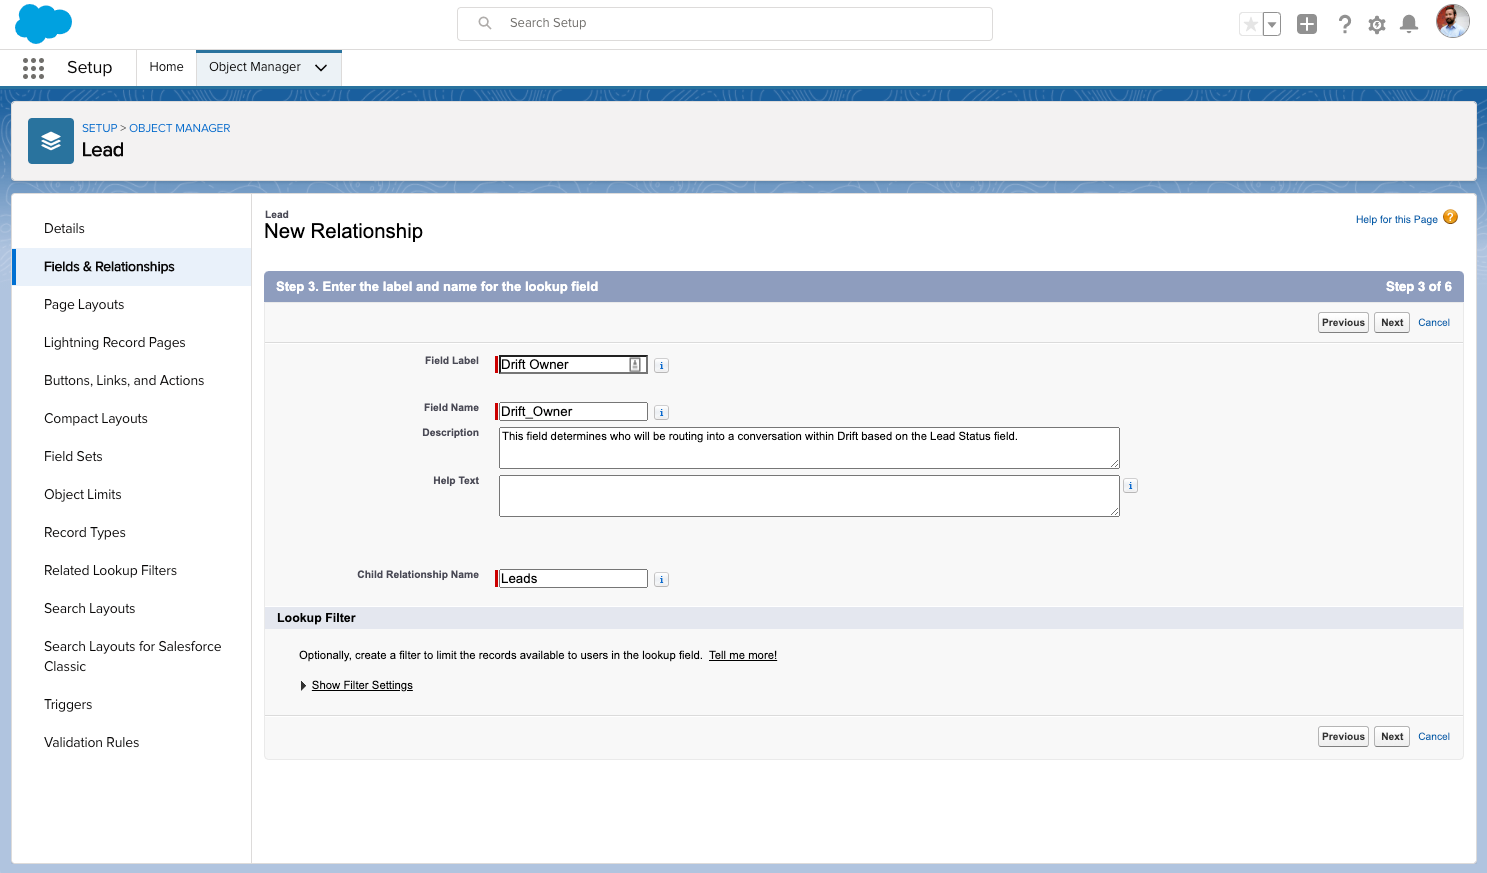Screen dimensions: 1487x873
Task: Open the Tell me more! link
Action: pyautogui.click(x=743, y=656)
